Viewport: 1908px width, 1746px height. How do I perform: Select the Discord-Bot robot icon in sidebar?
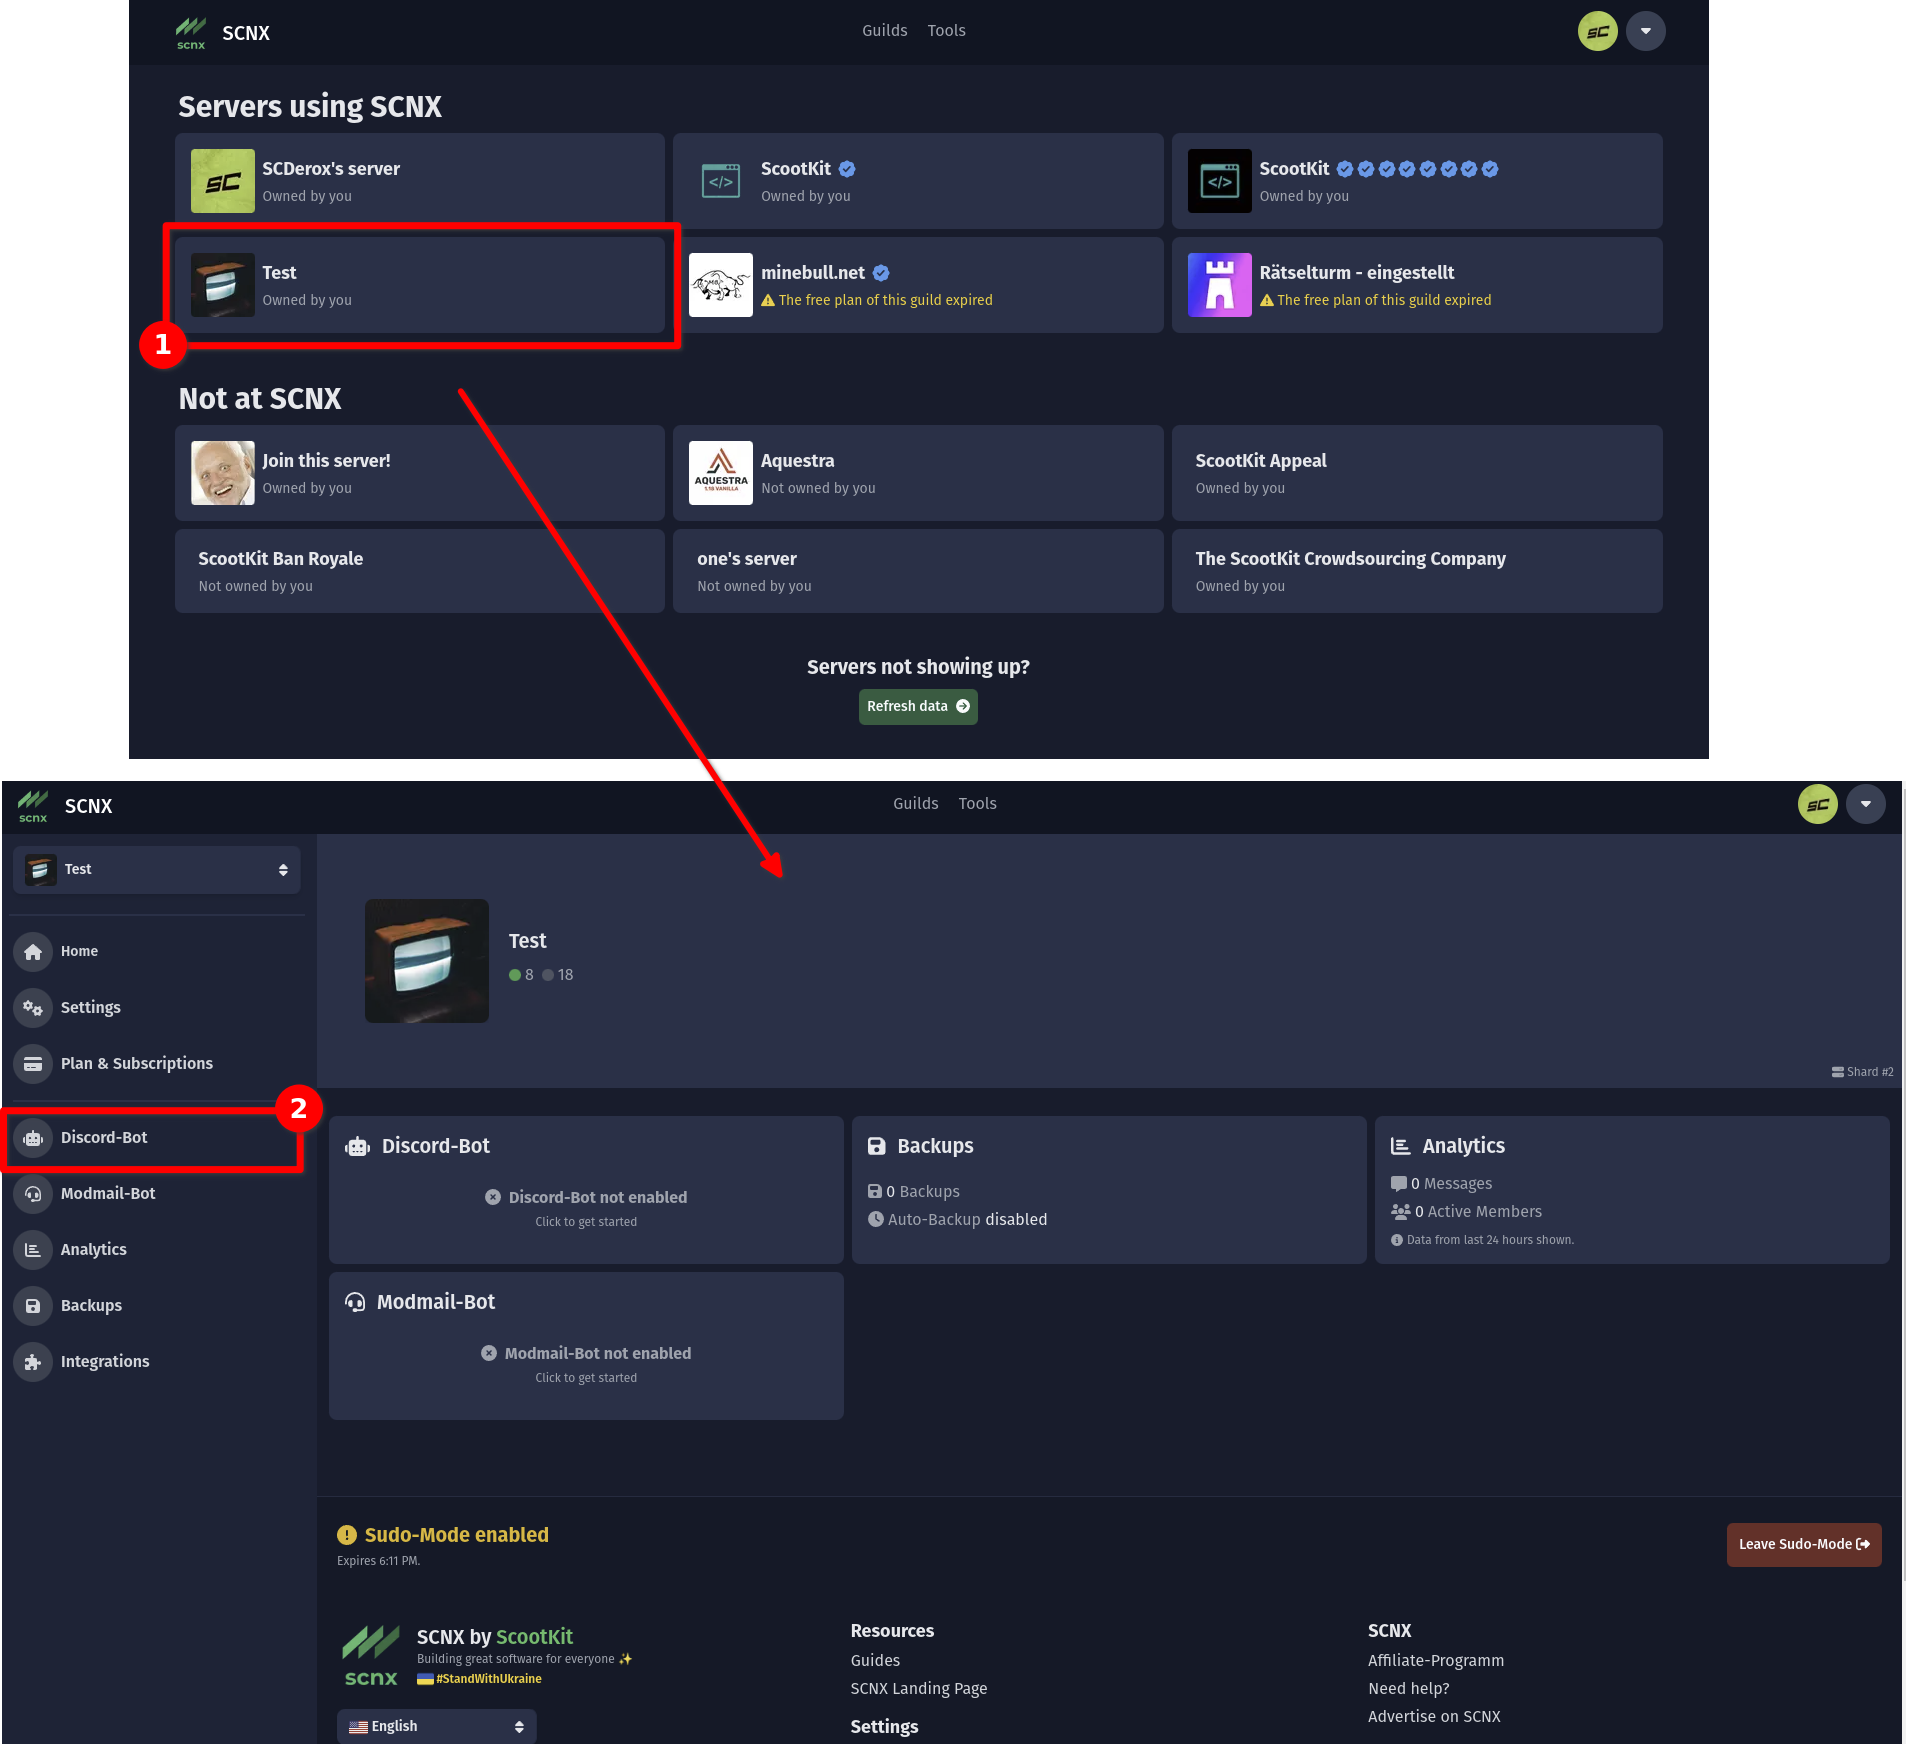33,1138
